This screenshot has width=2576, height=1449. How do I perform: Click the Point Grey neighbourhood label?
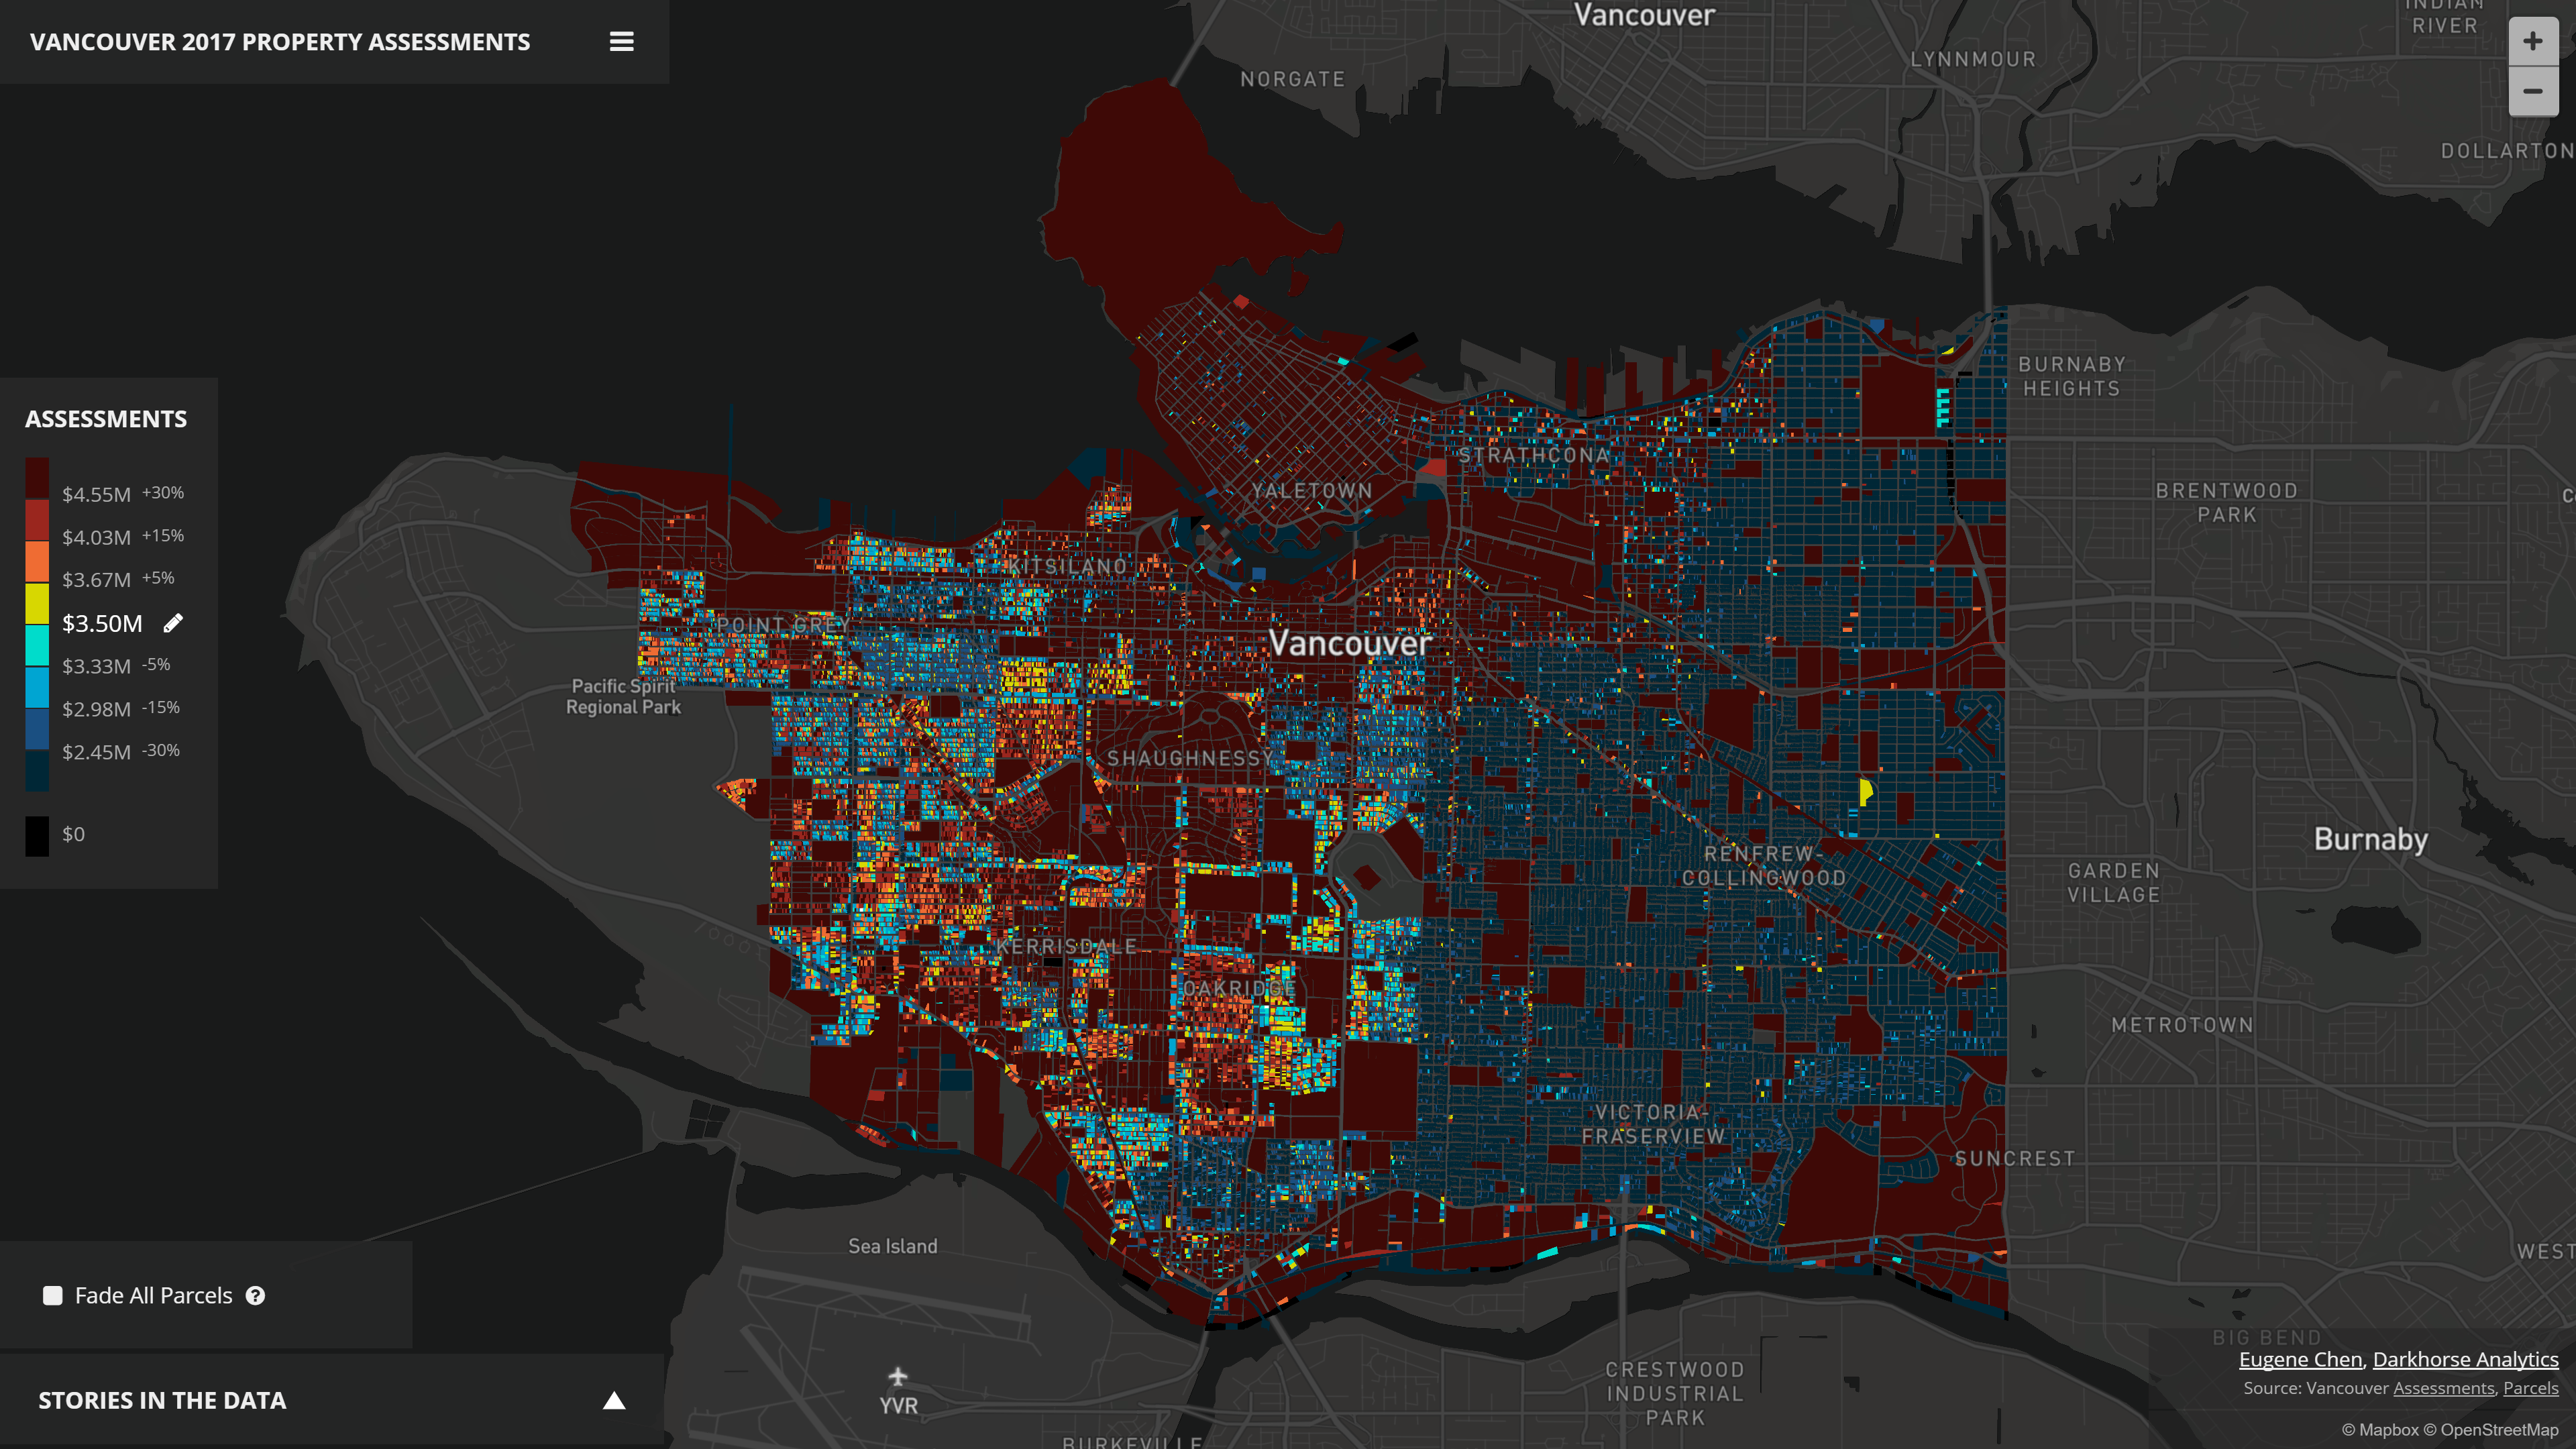click(x=783, y=625)
